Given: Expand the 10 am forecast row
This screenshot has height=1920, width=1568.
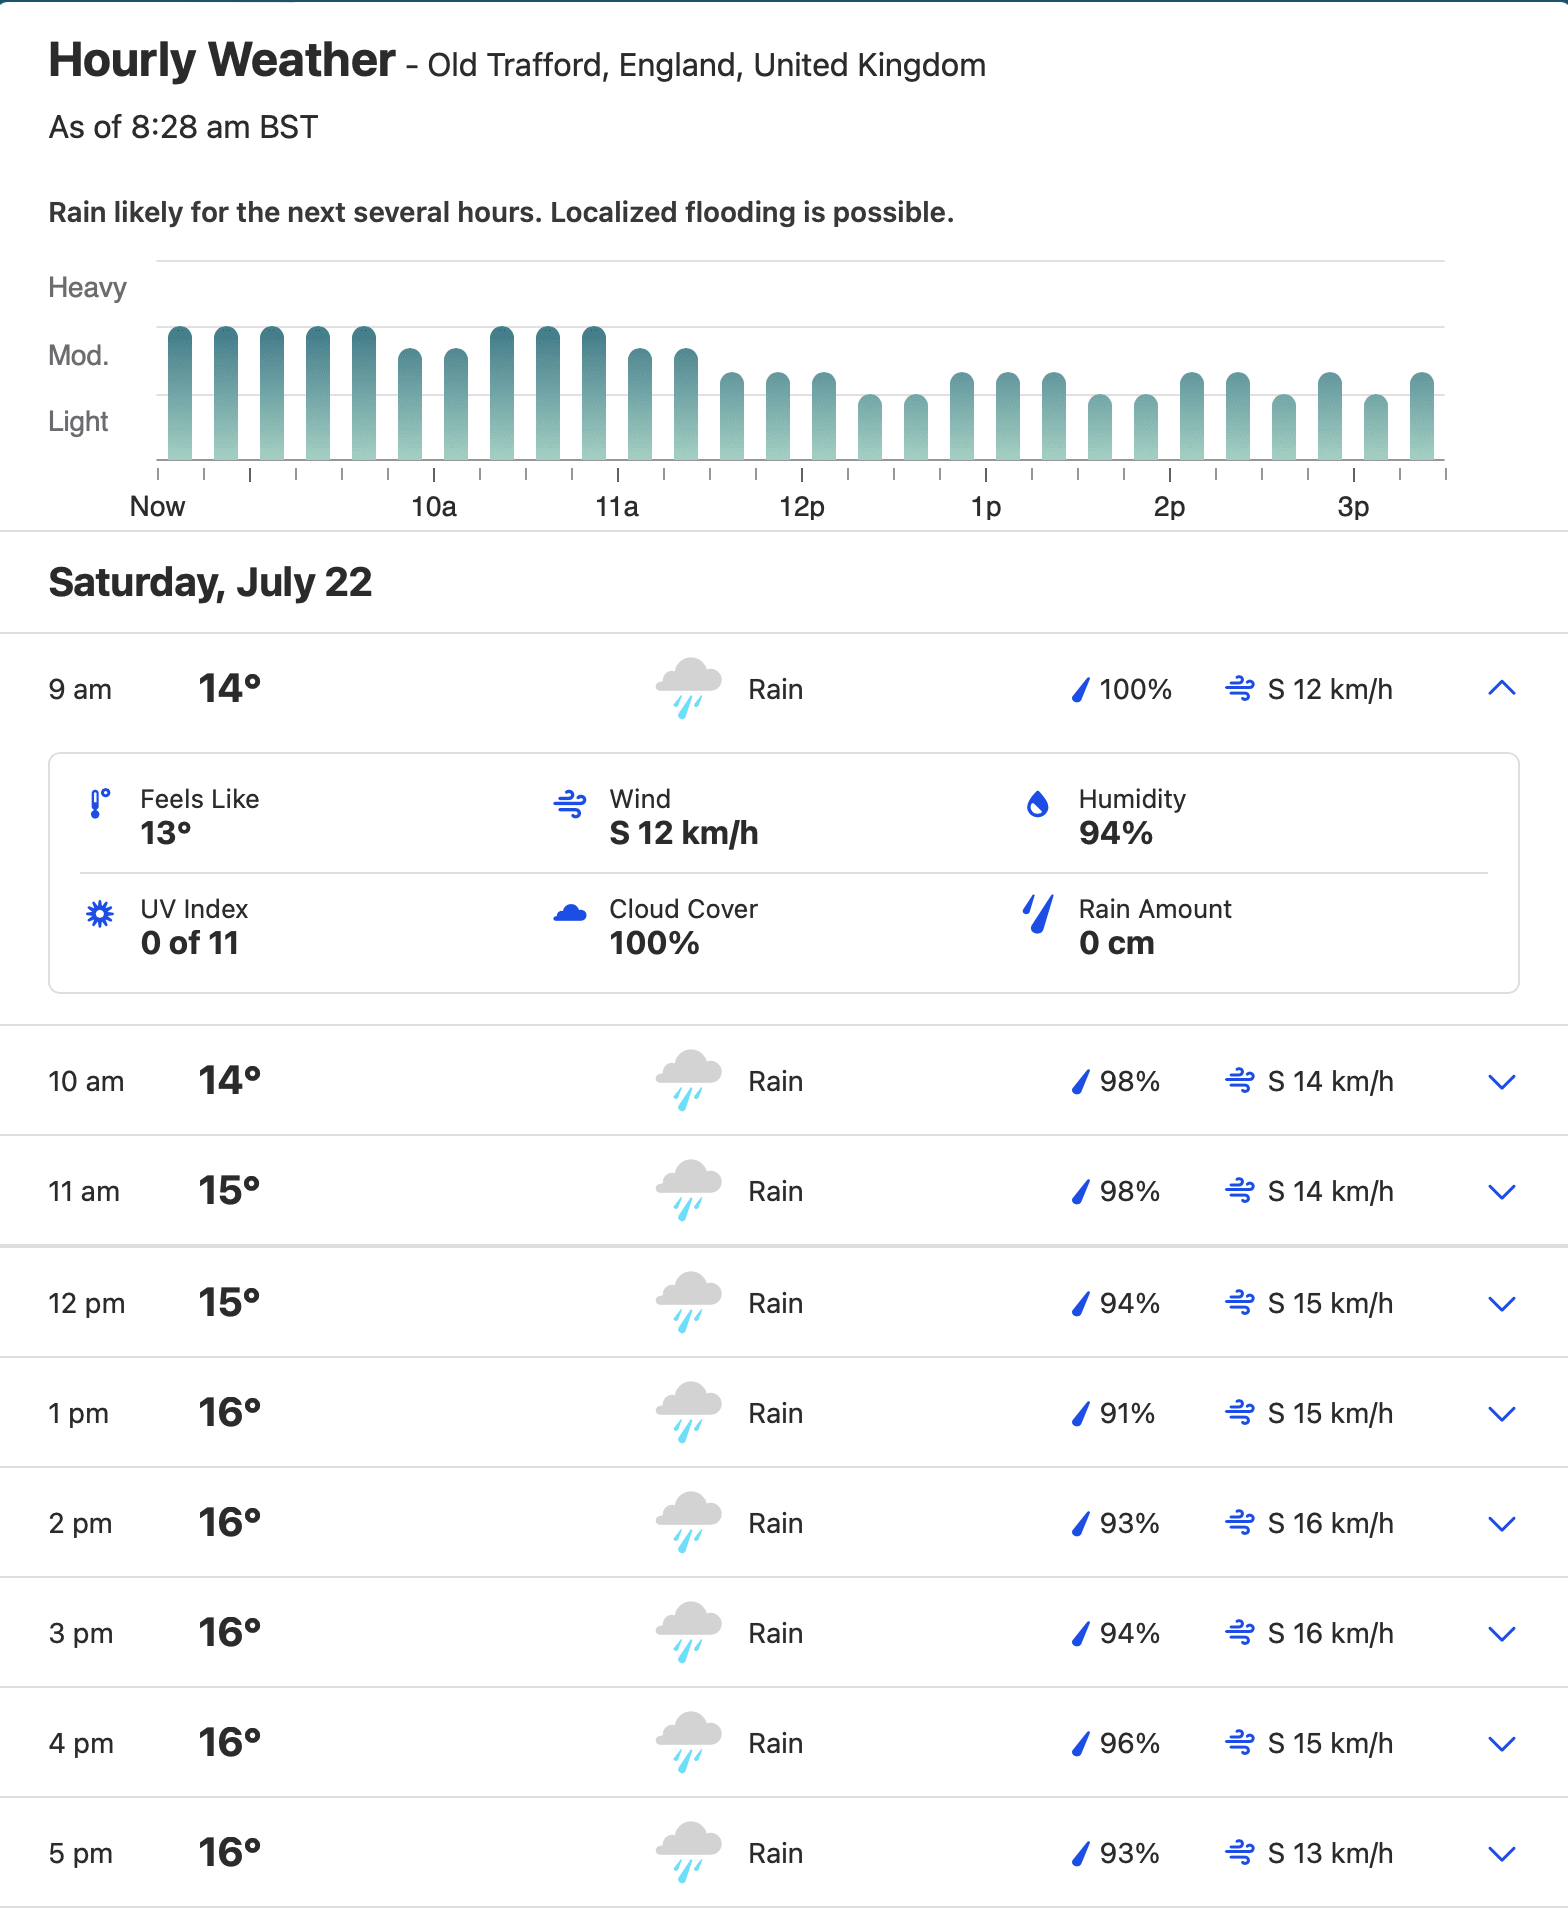Looking at the screenshot, I should [1502, 1081].
